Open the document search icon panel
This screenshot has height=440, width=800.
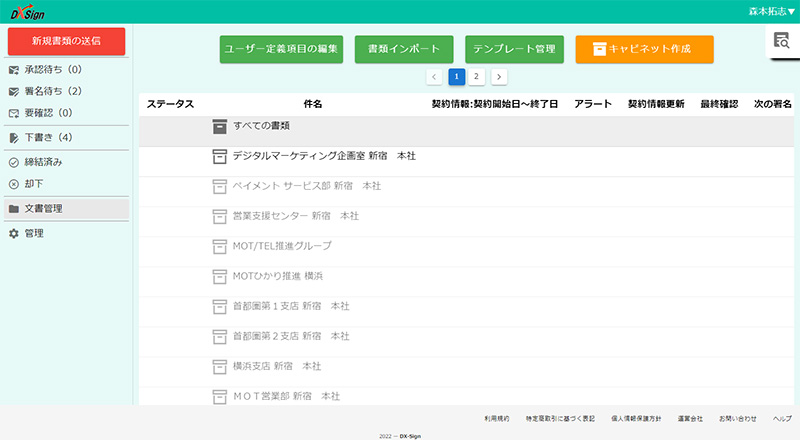pyautogui.click(x=781, y=40)
